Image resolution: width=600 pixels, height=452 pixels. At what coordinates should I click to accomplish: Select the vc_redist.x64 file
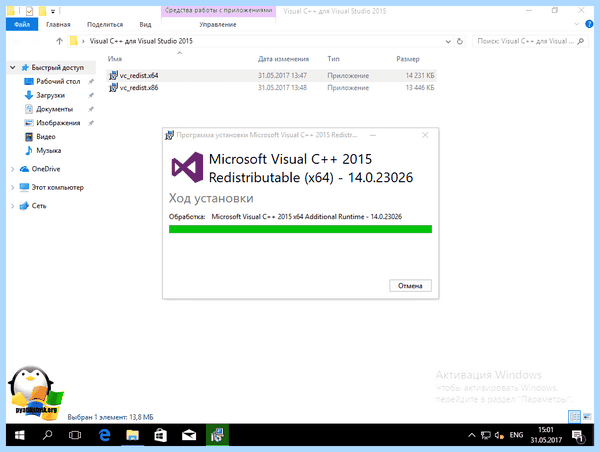coord(271,75)
